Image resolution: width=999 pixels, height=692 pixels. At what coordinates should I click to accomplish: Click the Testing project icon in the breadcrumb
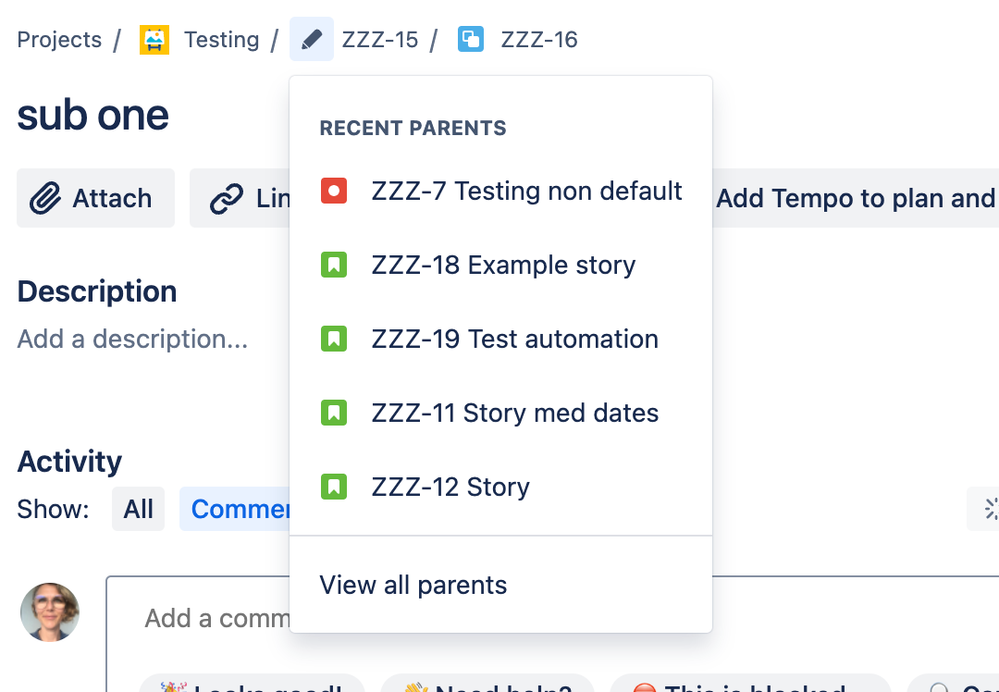coord(153,39)
